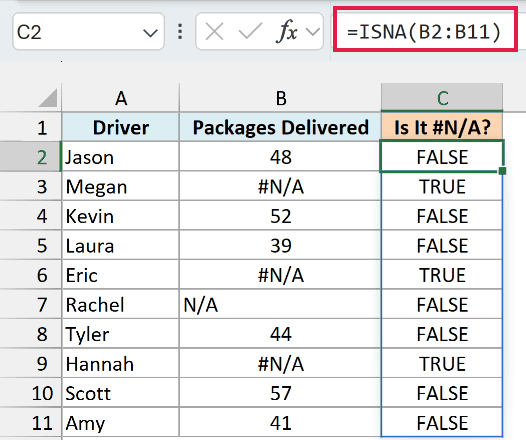Select the TRUE result in Megan's row

point(442,186)
